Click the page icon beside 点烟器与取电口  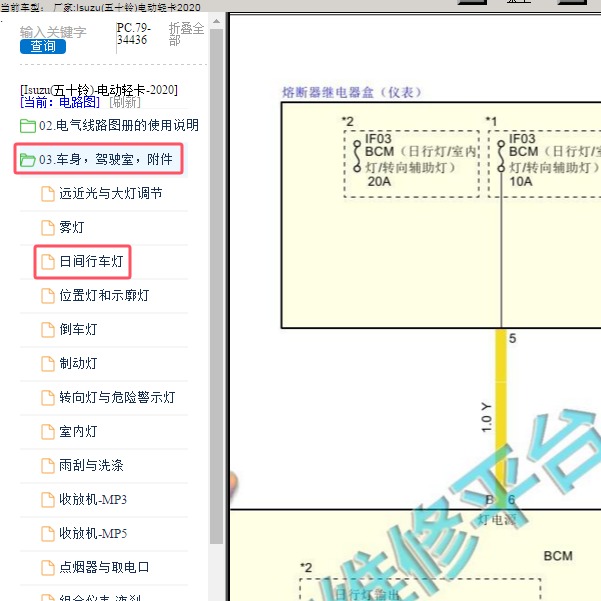point(47,568)
